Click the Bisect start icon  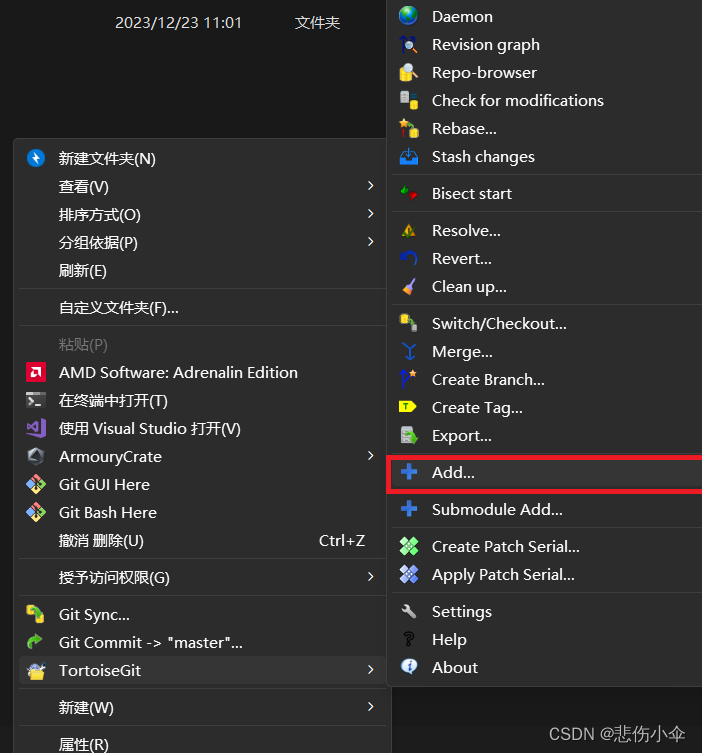409,193
